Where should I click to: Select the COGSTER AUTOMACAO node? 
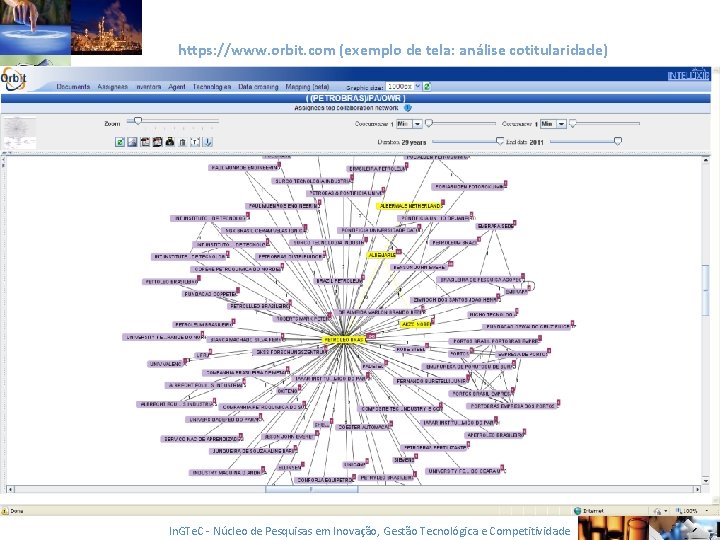(x=363, y=428)
